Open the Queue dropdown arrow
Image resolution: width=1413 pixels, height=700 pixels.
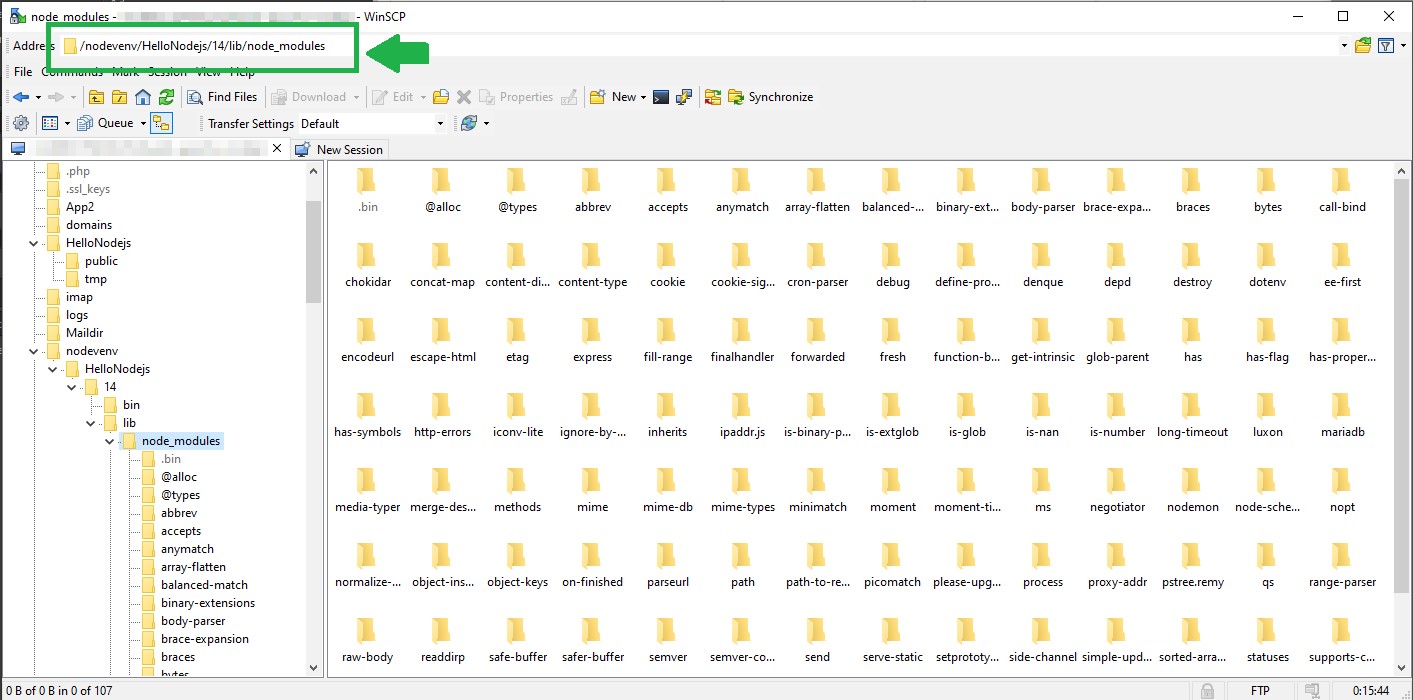pos(143,123)
